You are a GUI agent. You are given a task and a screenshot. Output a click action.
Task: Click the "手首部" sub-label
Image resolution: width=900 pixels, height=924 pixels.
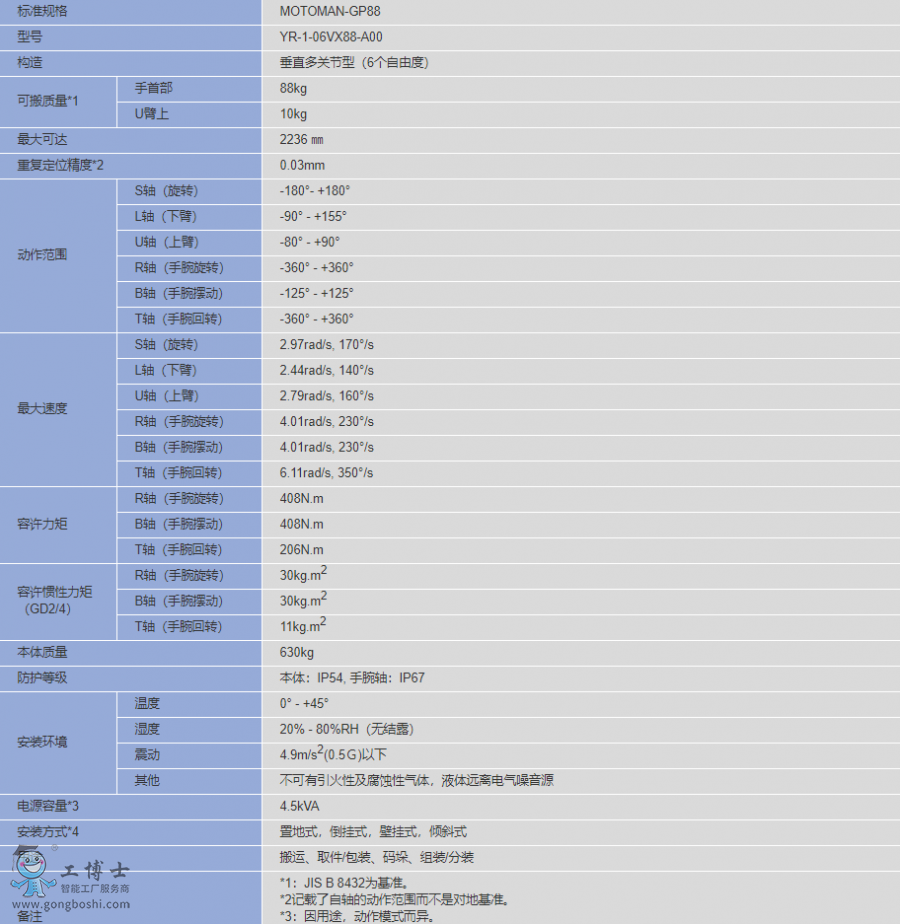click(154, 88)
